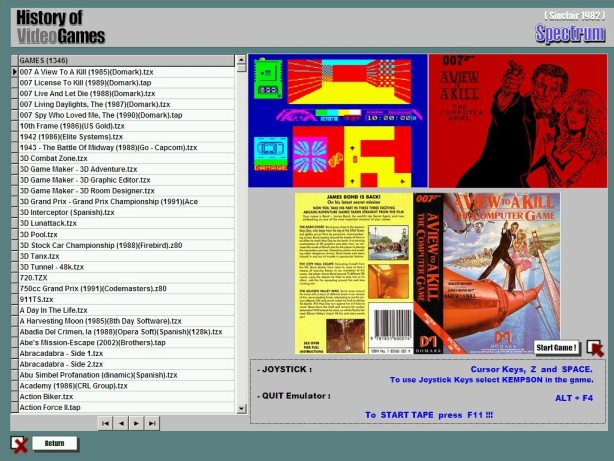Select 3D Stock Car Championship (1988)(Firebird).z80
This screenshot has width=614, height=461.
126,245
